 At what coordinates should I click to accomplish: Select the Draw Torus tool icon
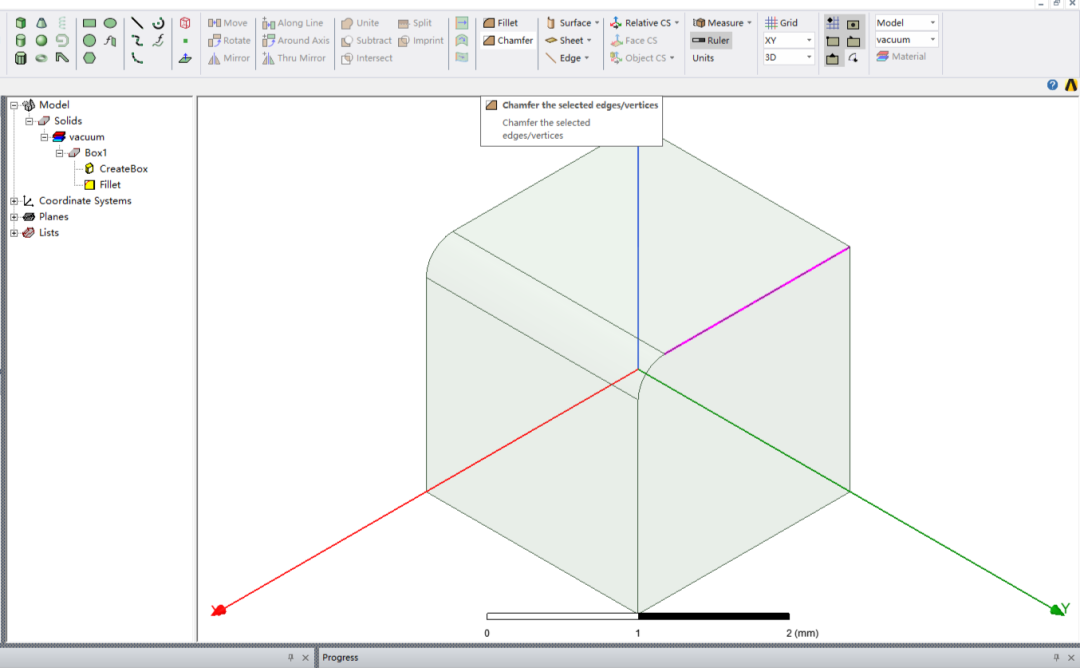pyautogui.click(x=41, y=58)
